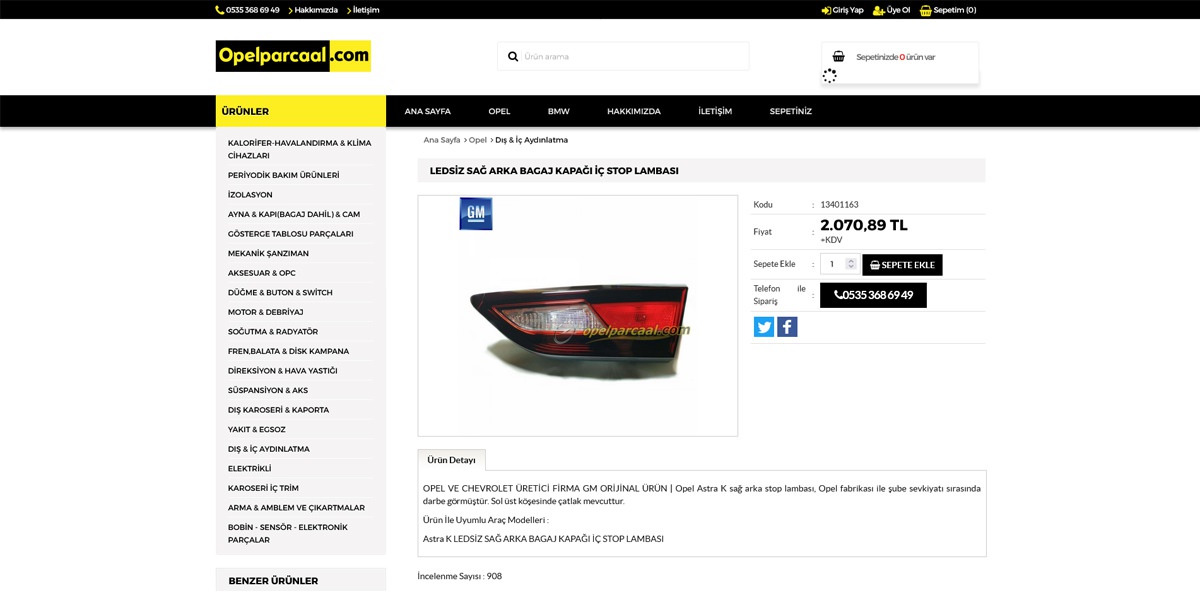Select the Ürün Detayı tab
Viewport: 1200px width, 600px height.
451,460
